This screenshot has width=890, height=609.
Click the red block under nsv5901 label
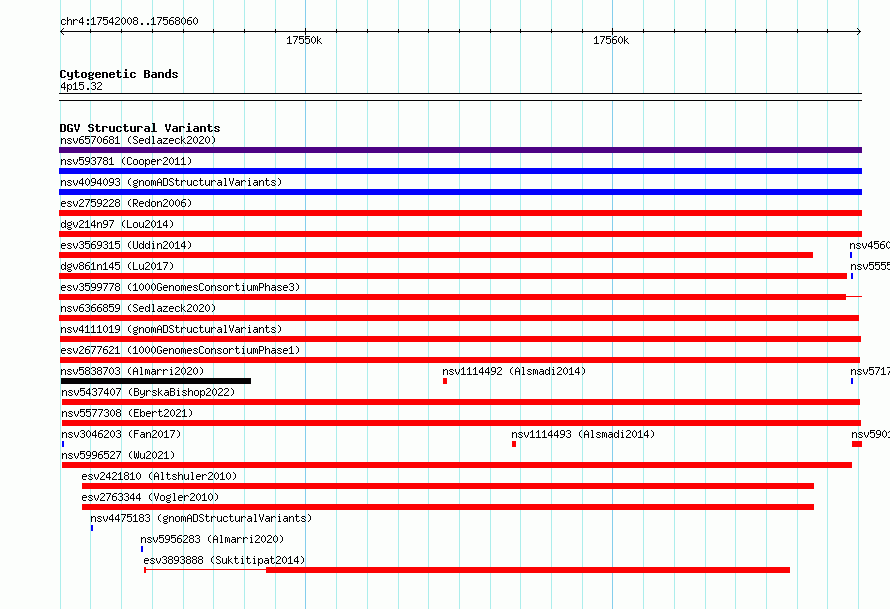(x=857, y=444)
